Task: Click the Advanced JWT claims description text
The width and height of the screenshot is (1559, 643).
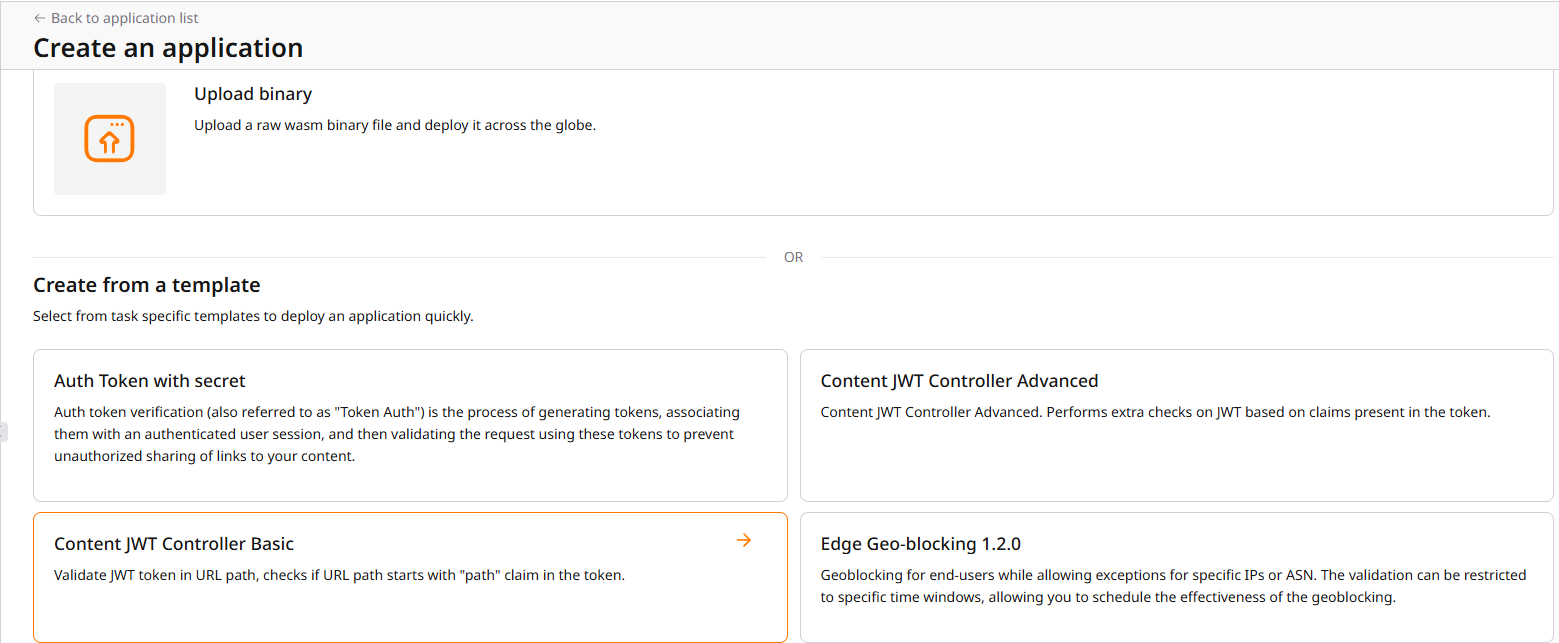Action: pyautogui.click(x=1155, y=412)
